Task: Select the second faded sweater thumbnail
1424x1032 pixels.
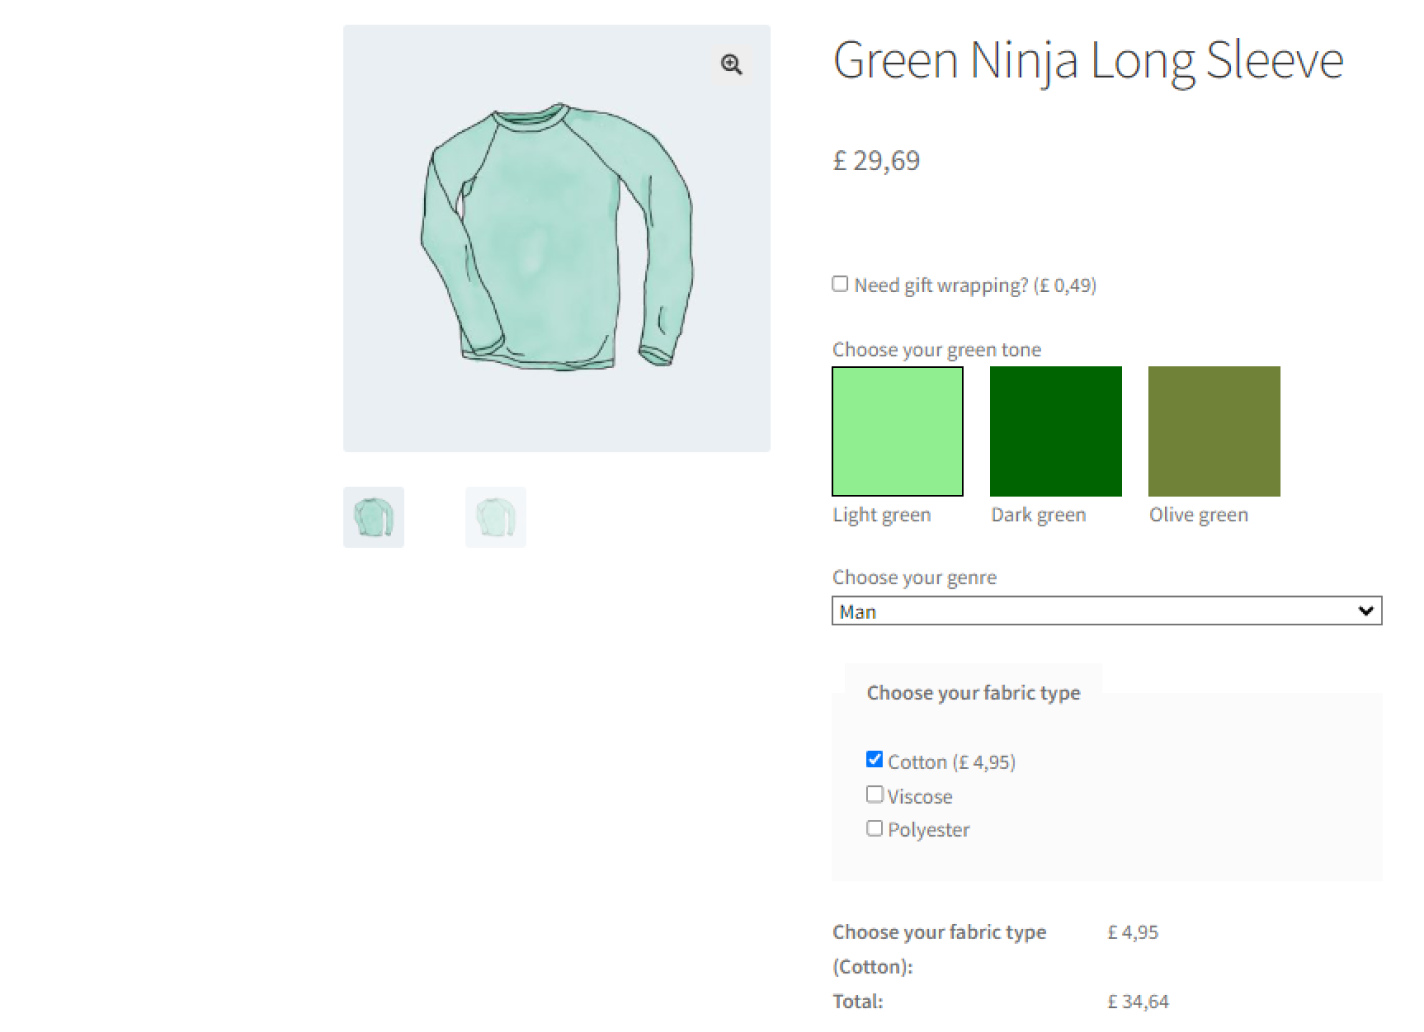Action: click(x=495, y=517)
